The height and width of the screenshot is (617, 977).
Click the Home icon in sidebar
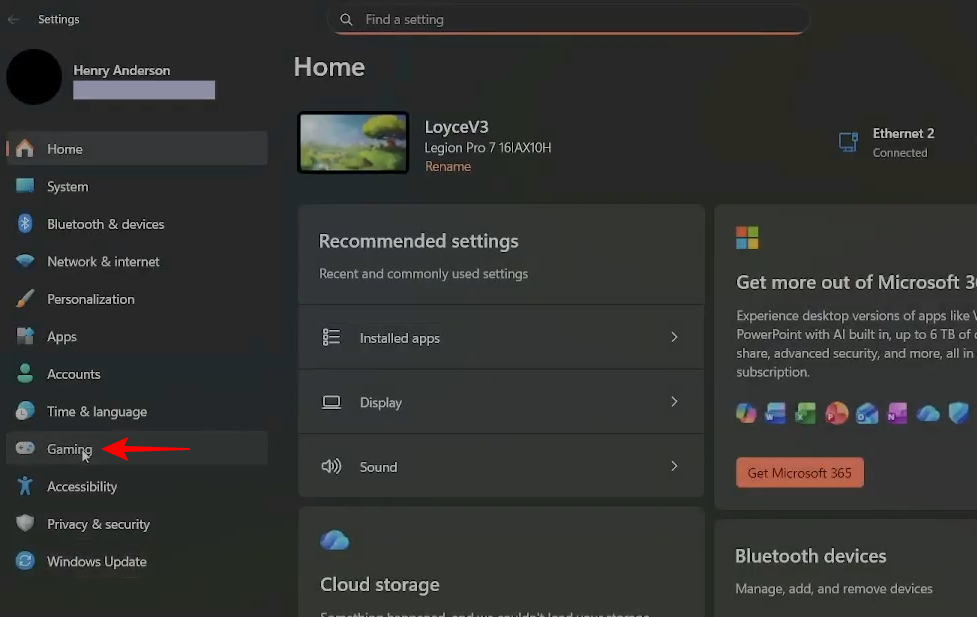pyautogui.click(x=25, y=149)
